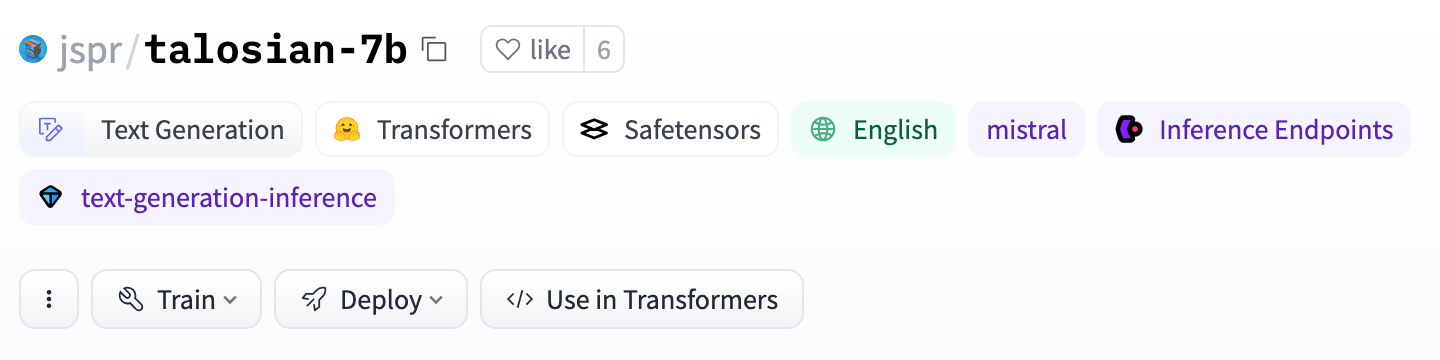Expand the Deploy dropdown chevron
1440x360 pixels.
436,299
